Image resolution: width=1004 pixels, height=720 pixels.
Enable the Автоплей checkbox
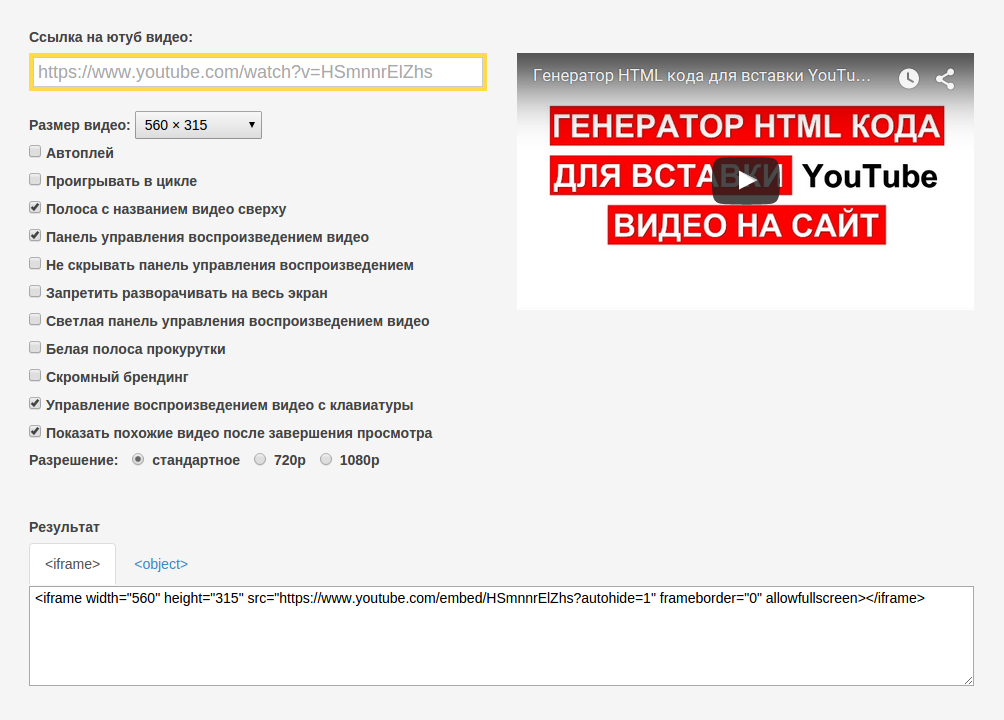[x=35, y=151]
